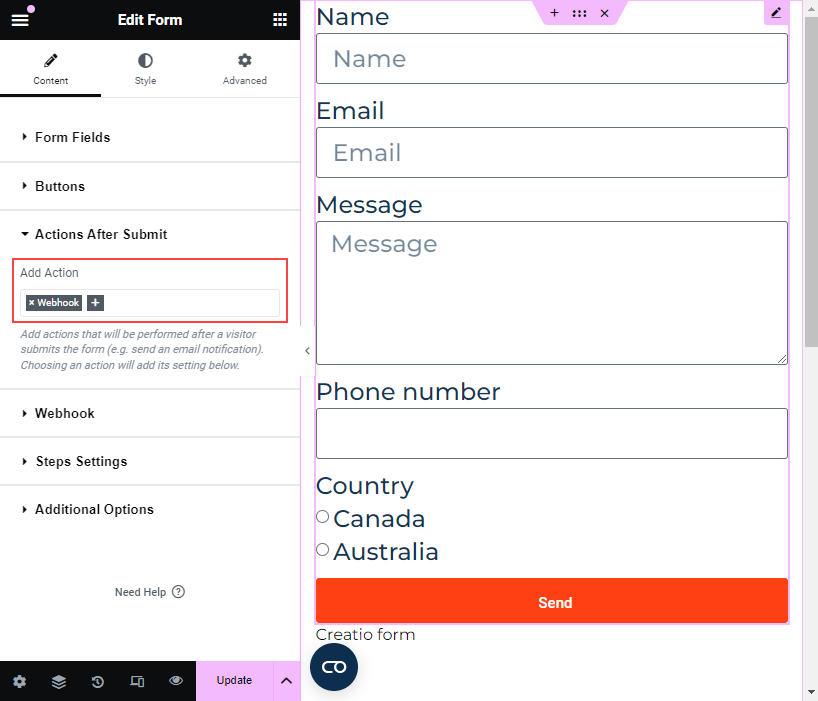This screenshot has height=701, width=818.
Task: Click the Email input field
Action: (x=551, y=152)
